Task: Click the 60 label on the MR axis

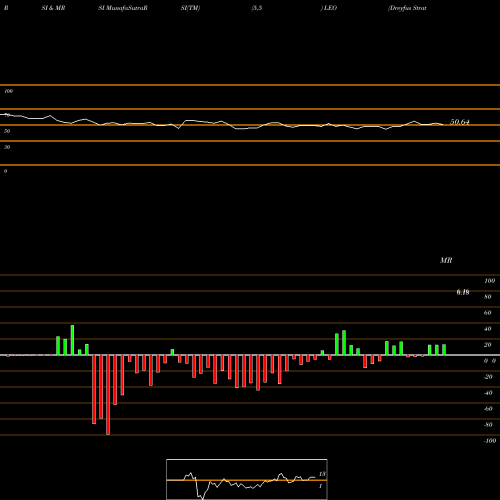Action: [488, 313]
